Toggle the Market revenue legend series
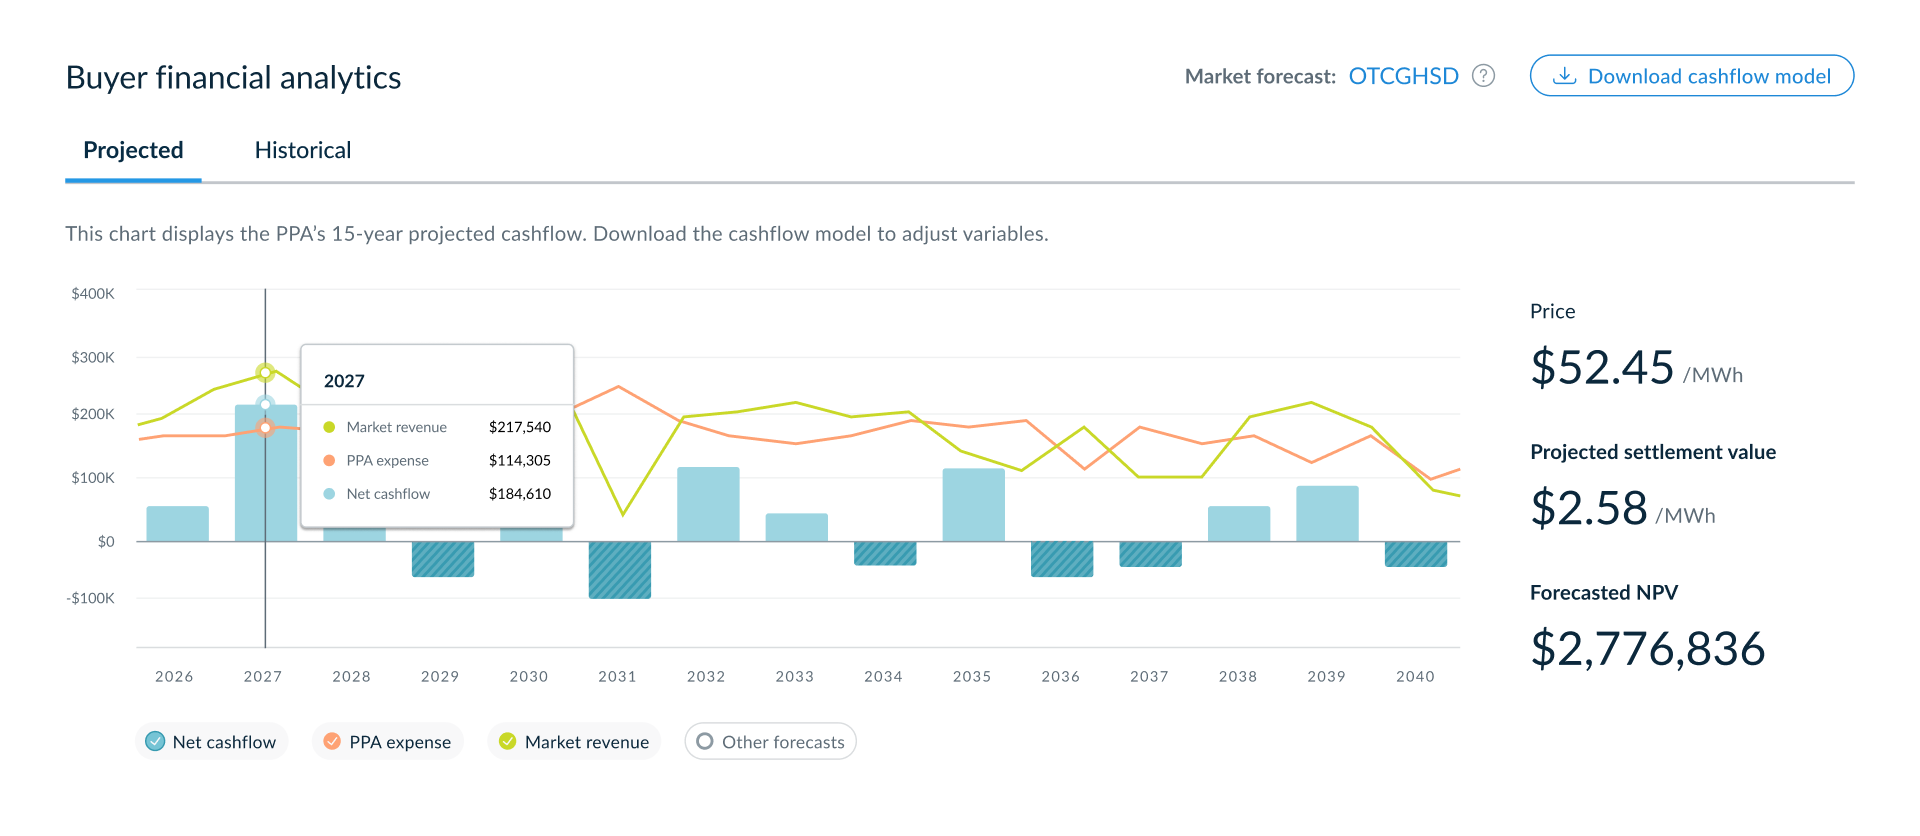 point(574,741)
